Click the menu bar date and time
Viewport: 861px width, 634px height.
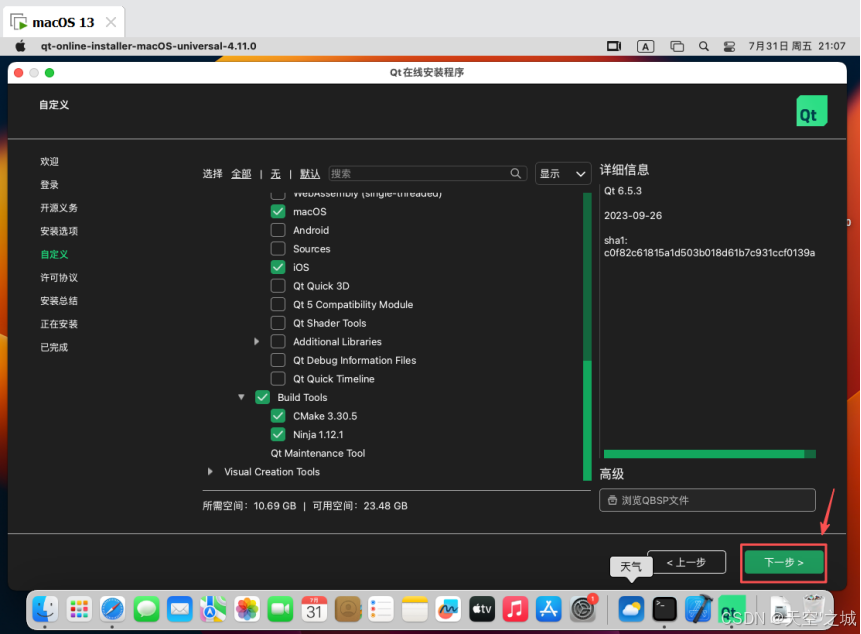tap(797, 46)
